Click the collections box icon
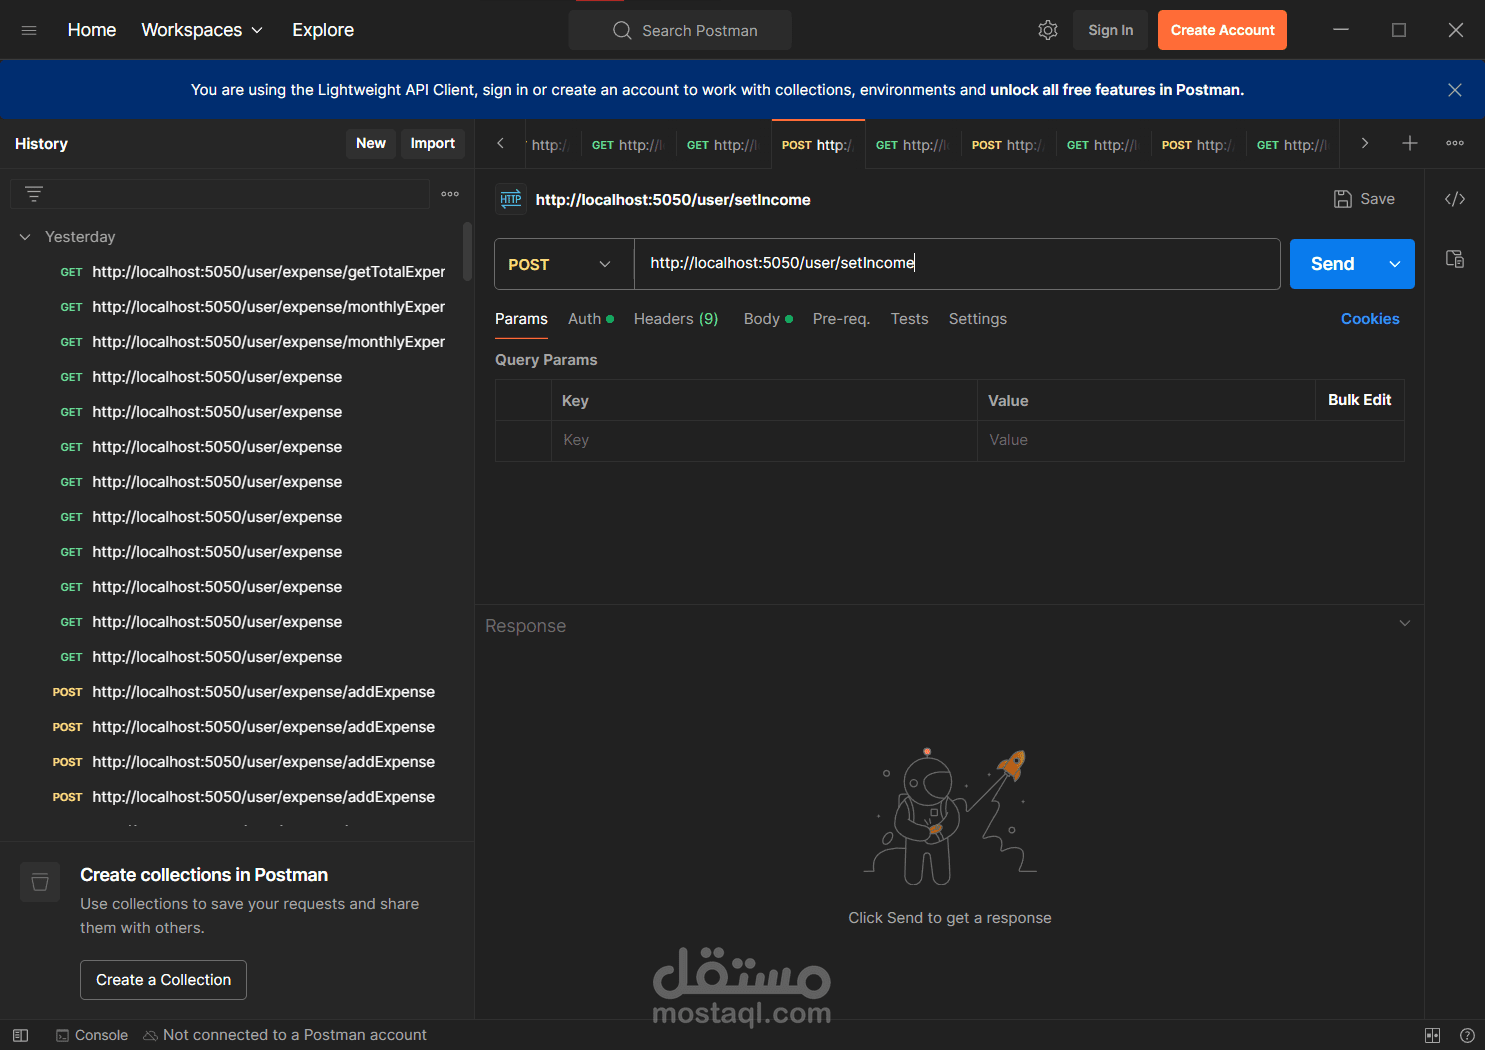The width and height of the screenshot is (1485, 1050). 40,882
